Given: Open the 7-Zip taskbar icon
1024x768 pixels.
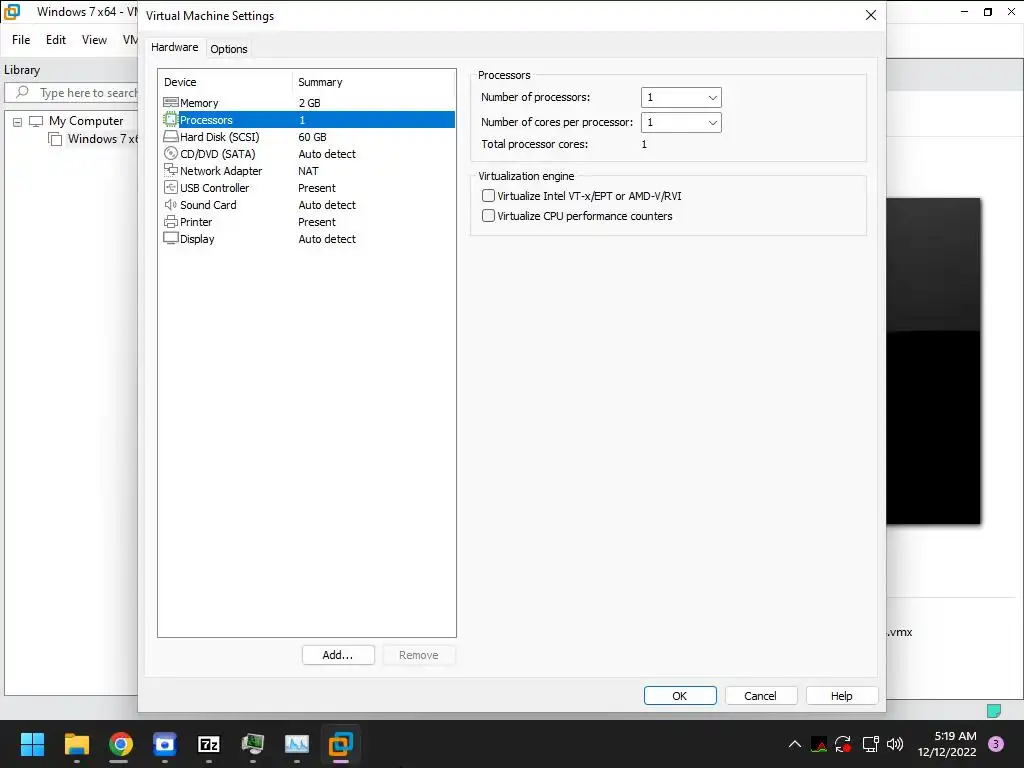Looking at the screenshot, I should tap(209, 744).
